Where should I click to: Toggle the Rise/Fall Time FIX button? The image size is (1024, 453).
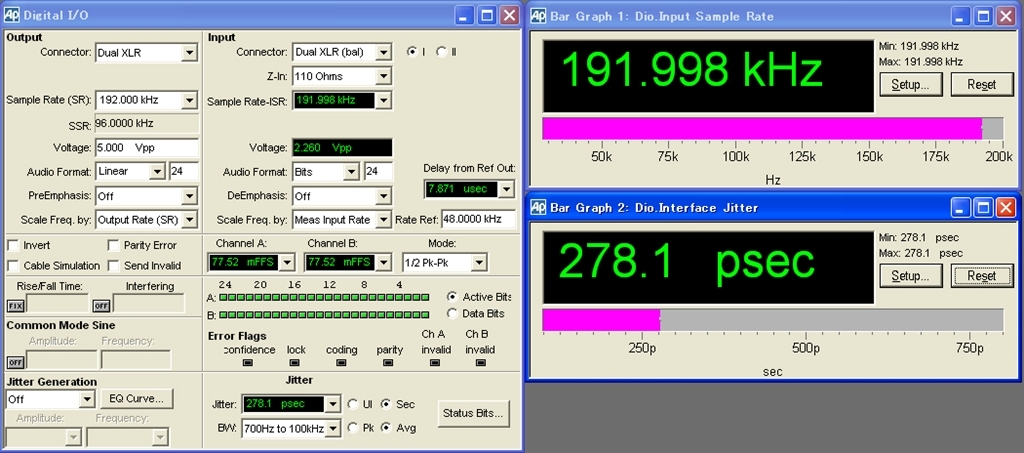[15, 306]
